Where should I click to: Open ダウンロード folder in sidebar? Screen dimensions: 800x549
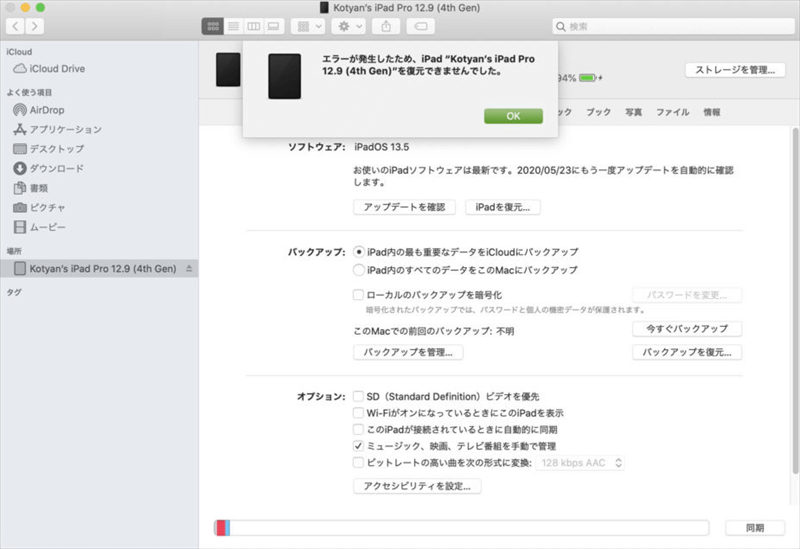point(56,169)
